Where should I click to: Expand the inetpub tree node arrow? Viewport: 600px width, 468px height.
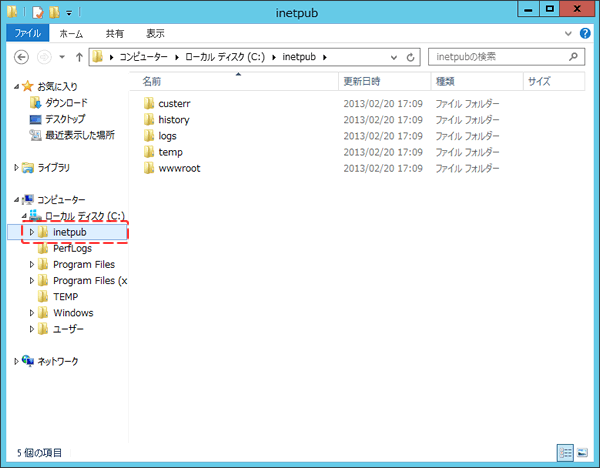click(32, 232)
